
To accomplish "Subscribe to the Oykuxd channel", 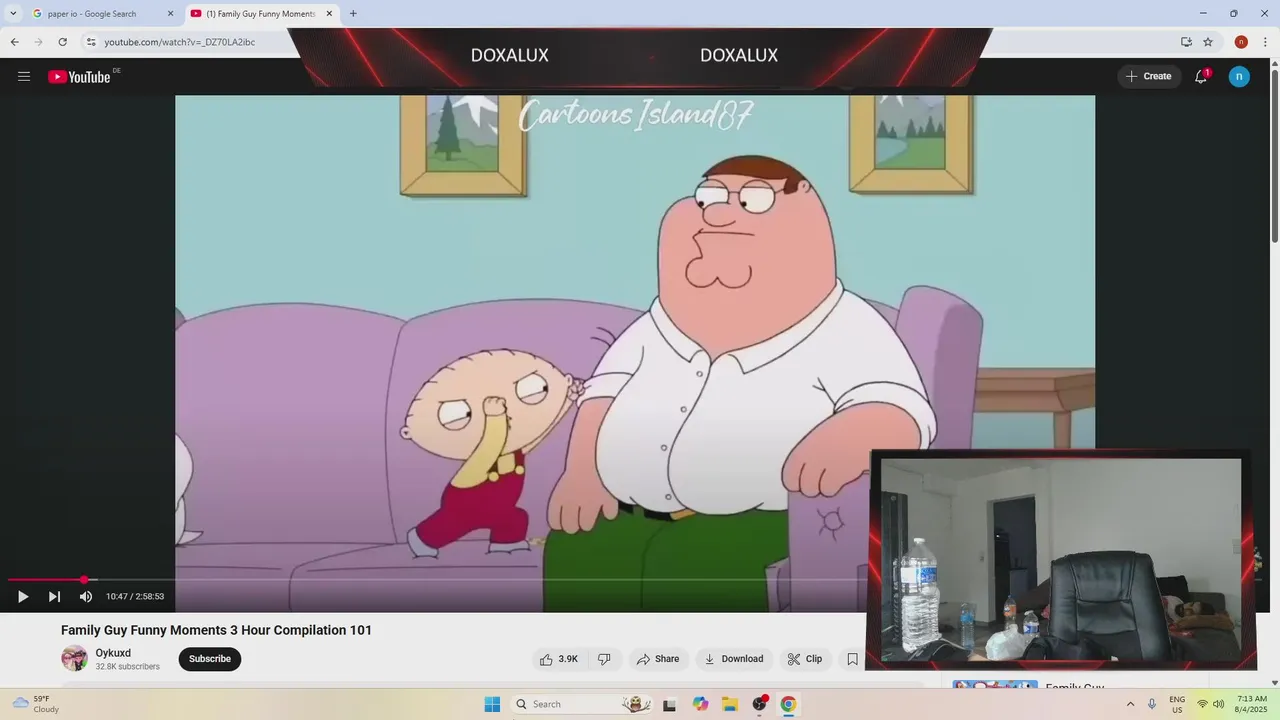I will tap(210, 659).
